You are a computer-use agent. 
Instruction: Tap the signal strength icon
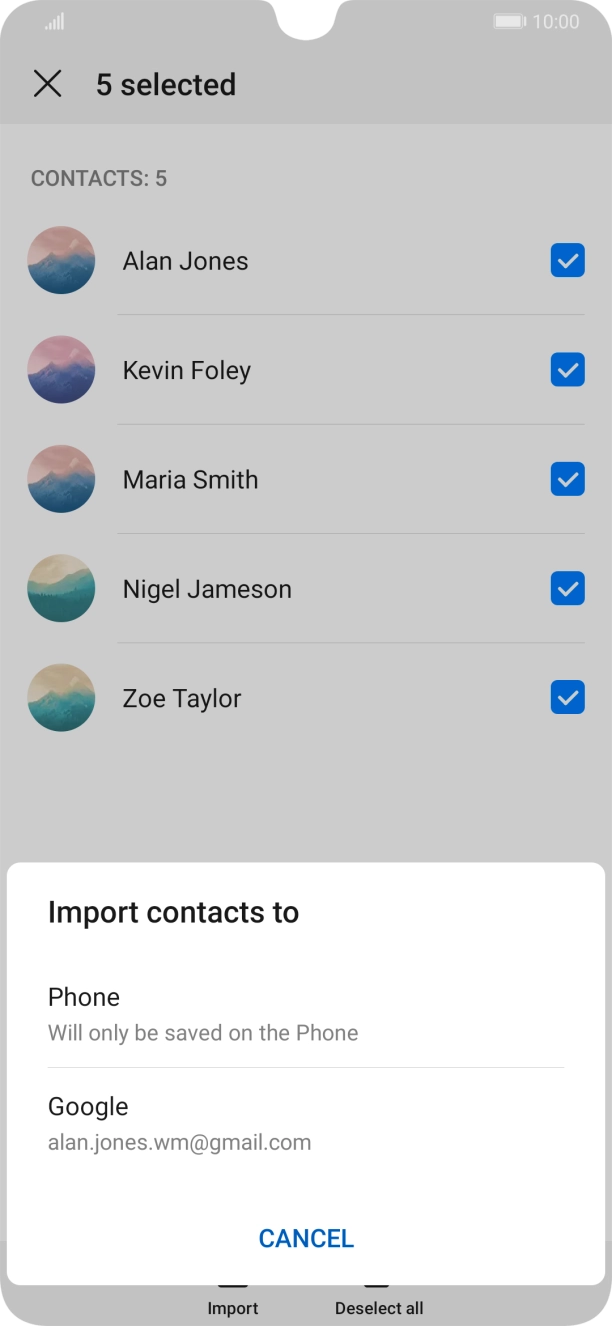[54, 21]
